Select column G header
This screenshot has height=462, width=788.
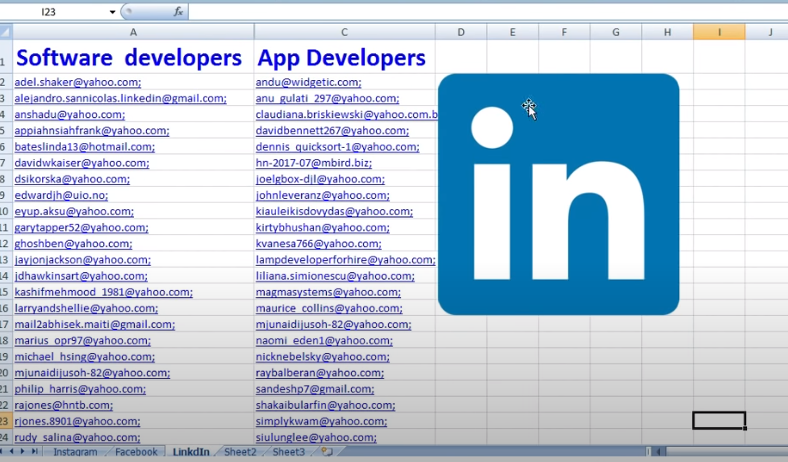point(616,32)
